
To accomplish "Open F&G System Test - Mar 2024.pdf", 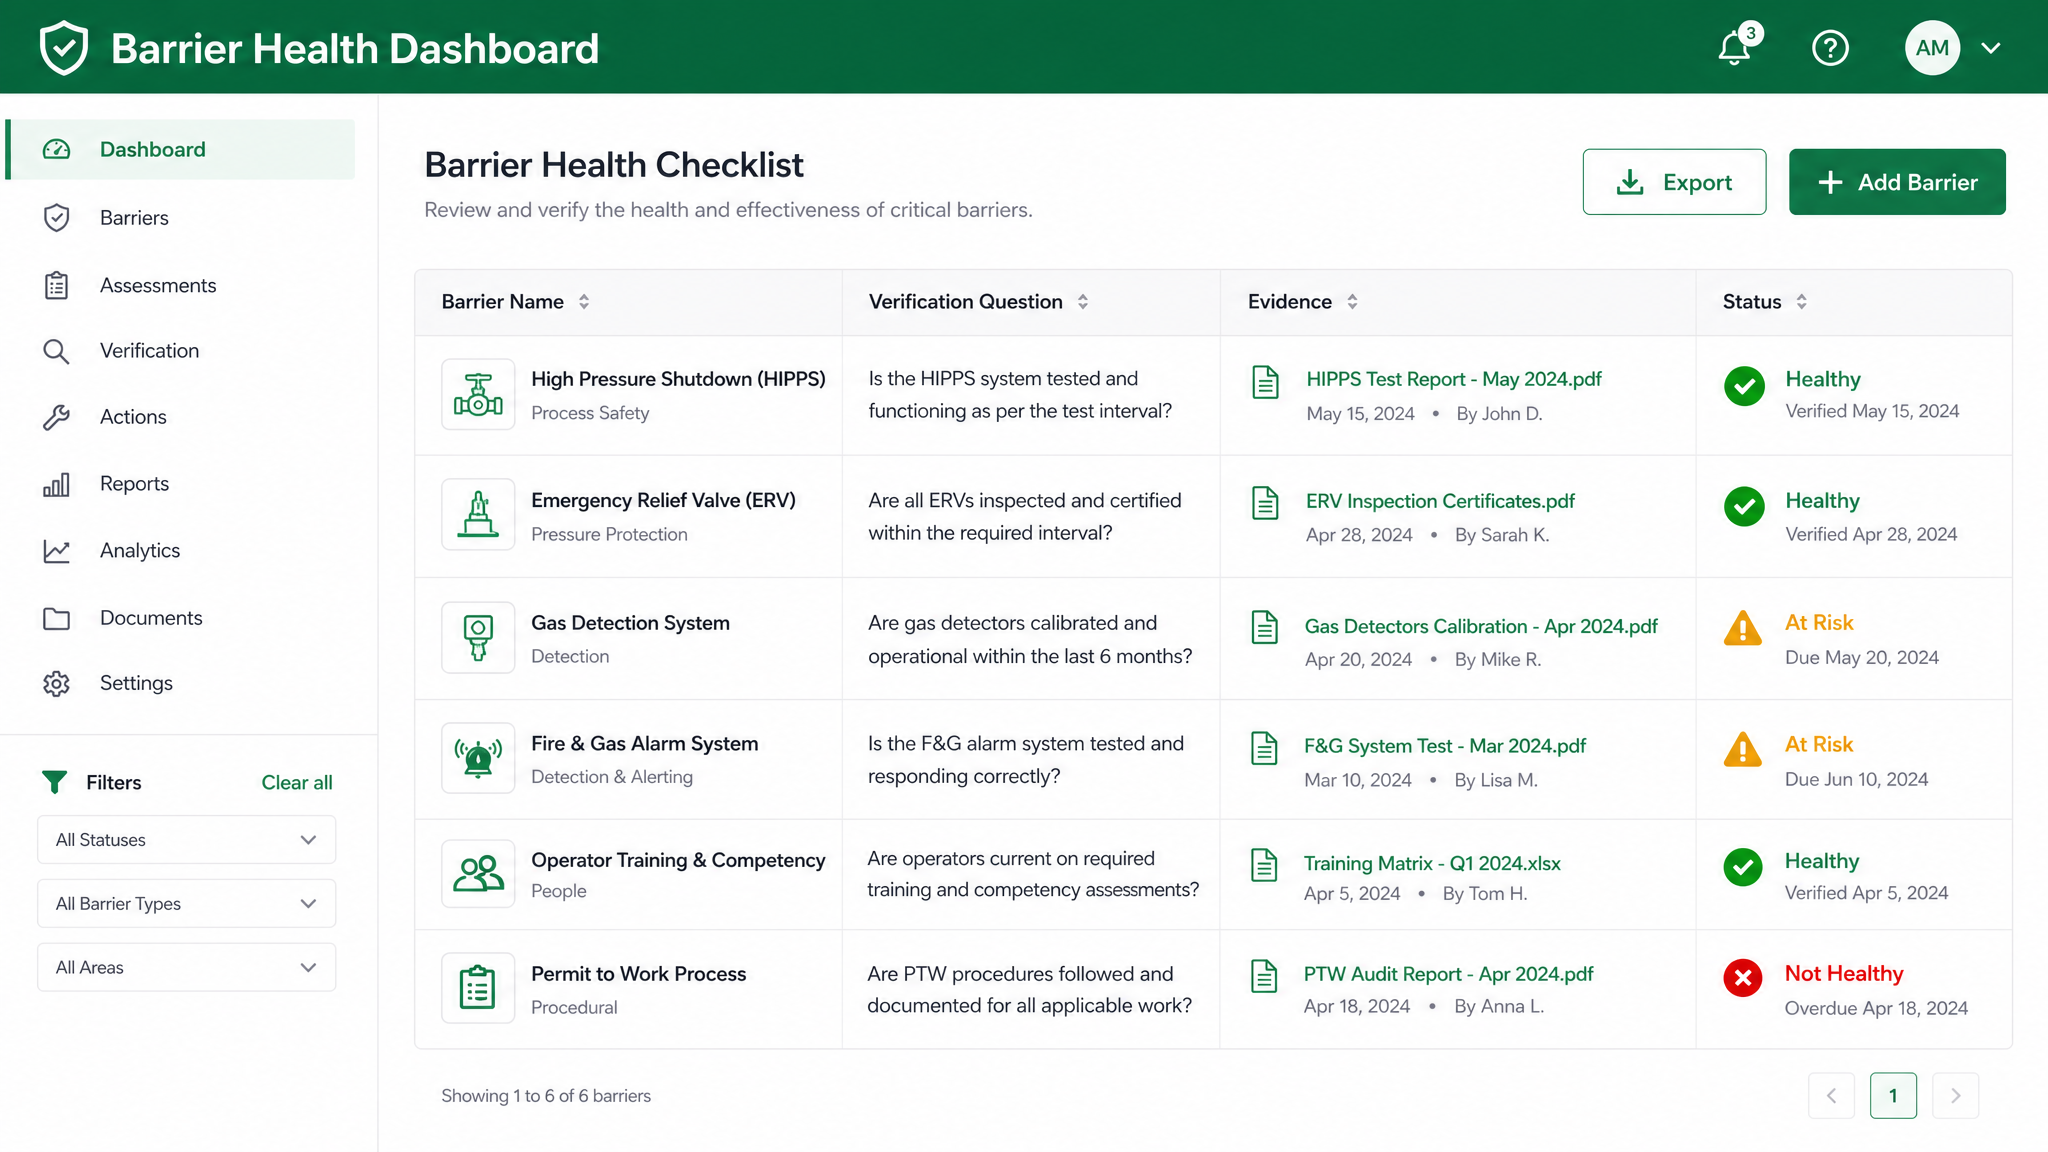I will click(1445, 746).
